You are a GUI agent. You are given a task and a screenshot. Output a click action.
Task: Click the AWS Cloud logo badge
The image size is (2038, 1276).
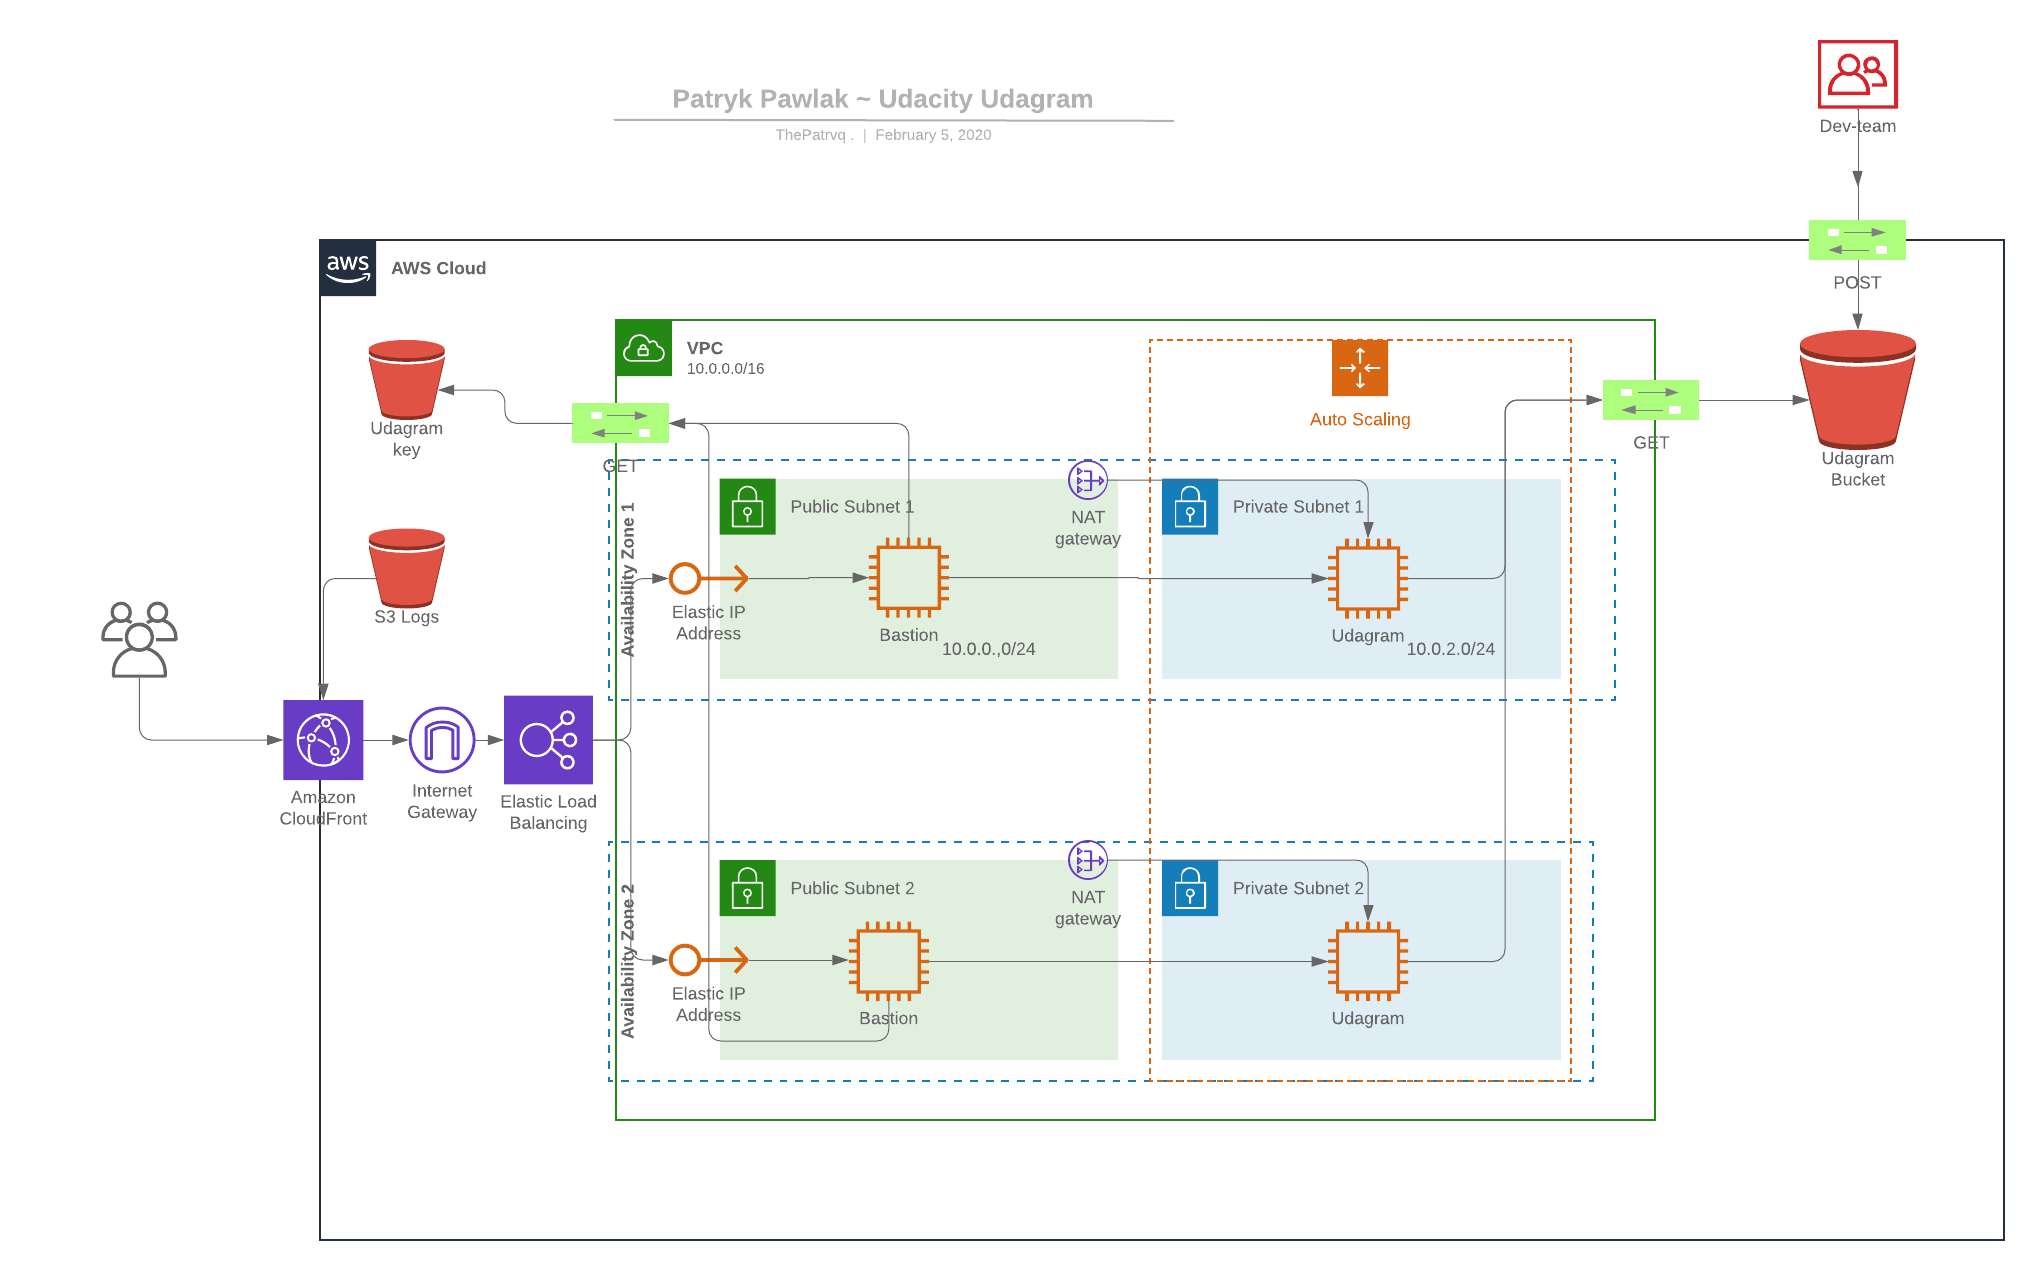click(348, 268)
